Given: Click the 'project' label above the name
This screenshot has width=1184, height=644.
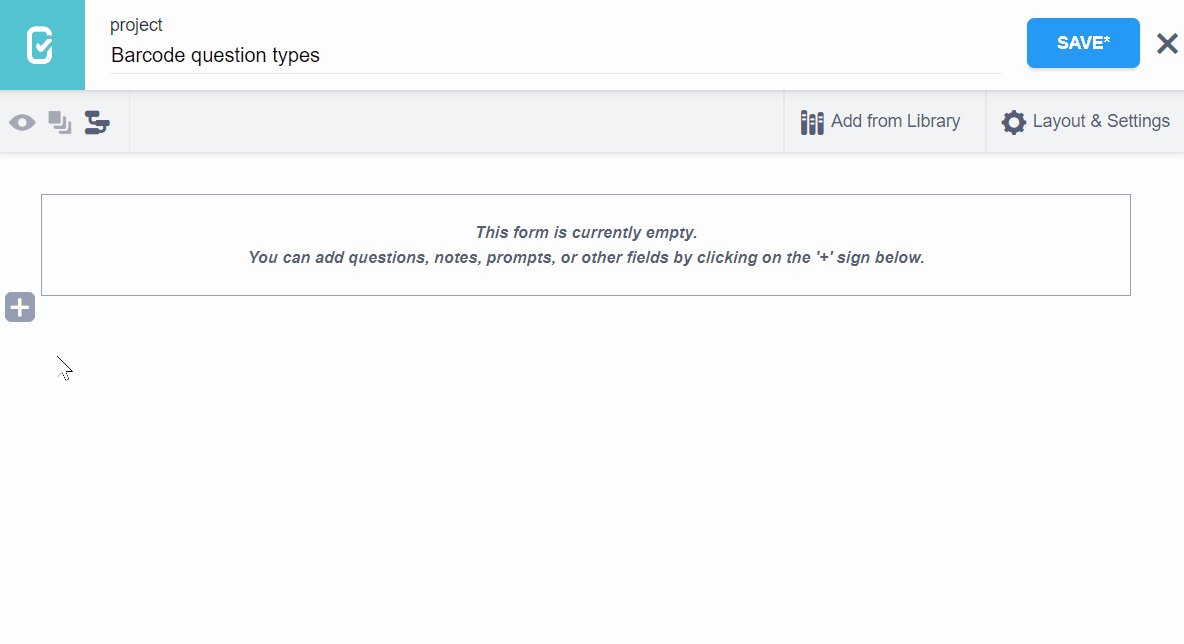Looking at the screenshot, I should (x=136, y=25).
